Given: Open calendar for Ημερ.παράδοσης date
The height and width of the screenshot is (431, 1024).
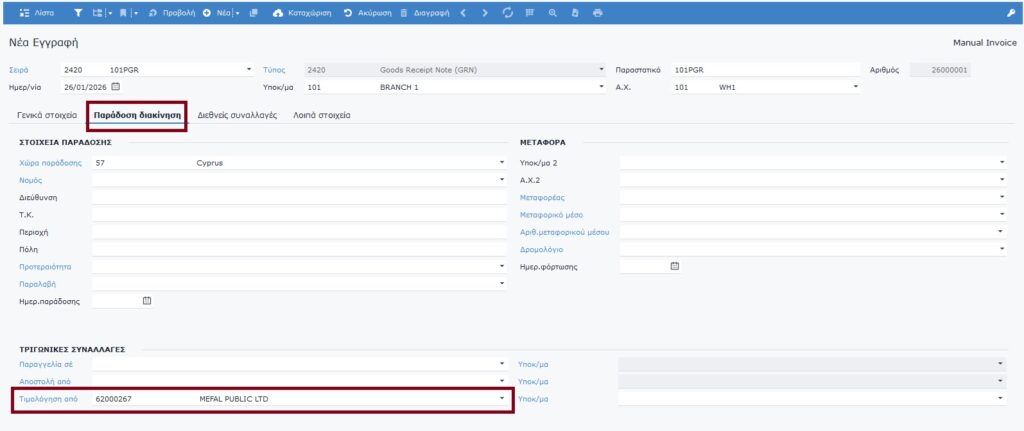Looking at the screenshot, I should pos(147,300).
